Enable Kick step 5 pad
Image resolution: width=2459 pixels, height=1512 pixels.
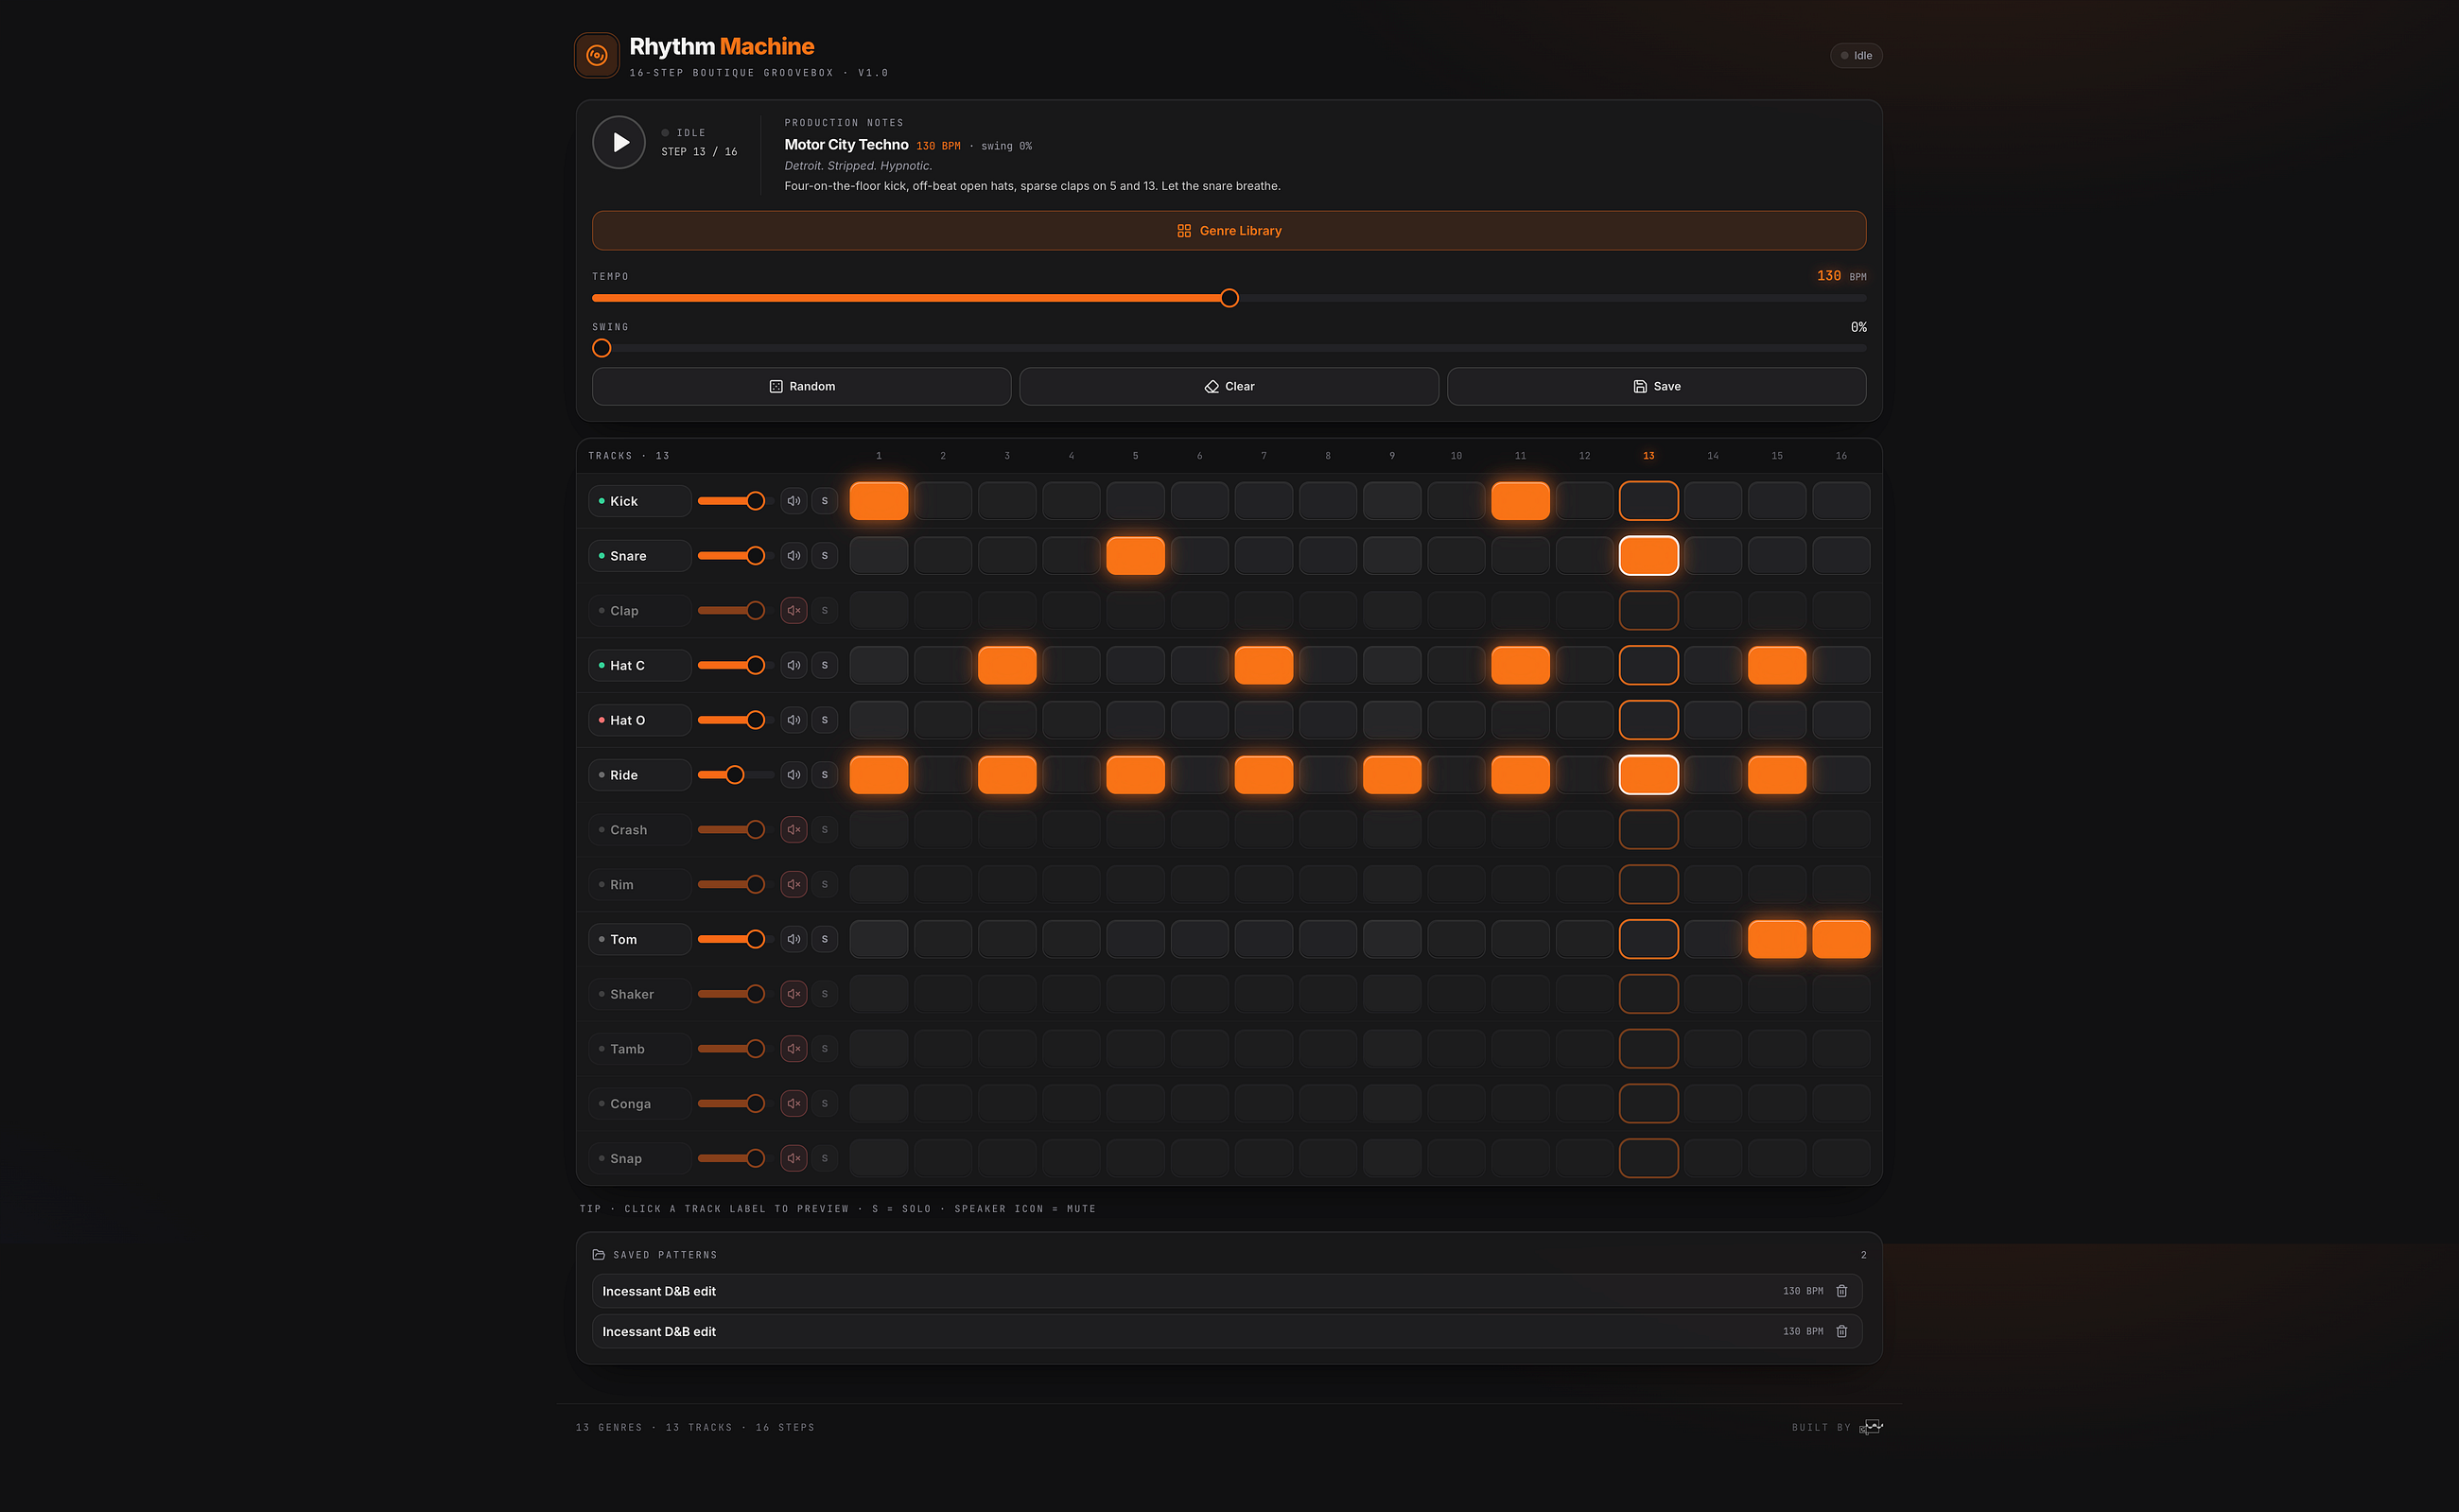coord(1135,501)
